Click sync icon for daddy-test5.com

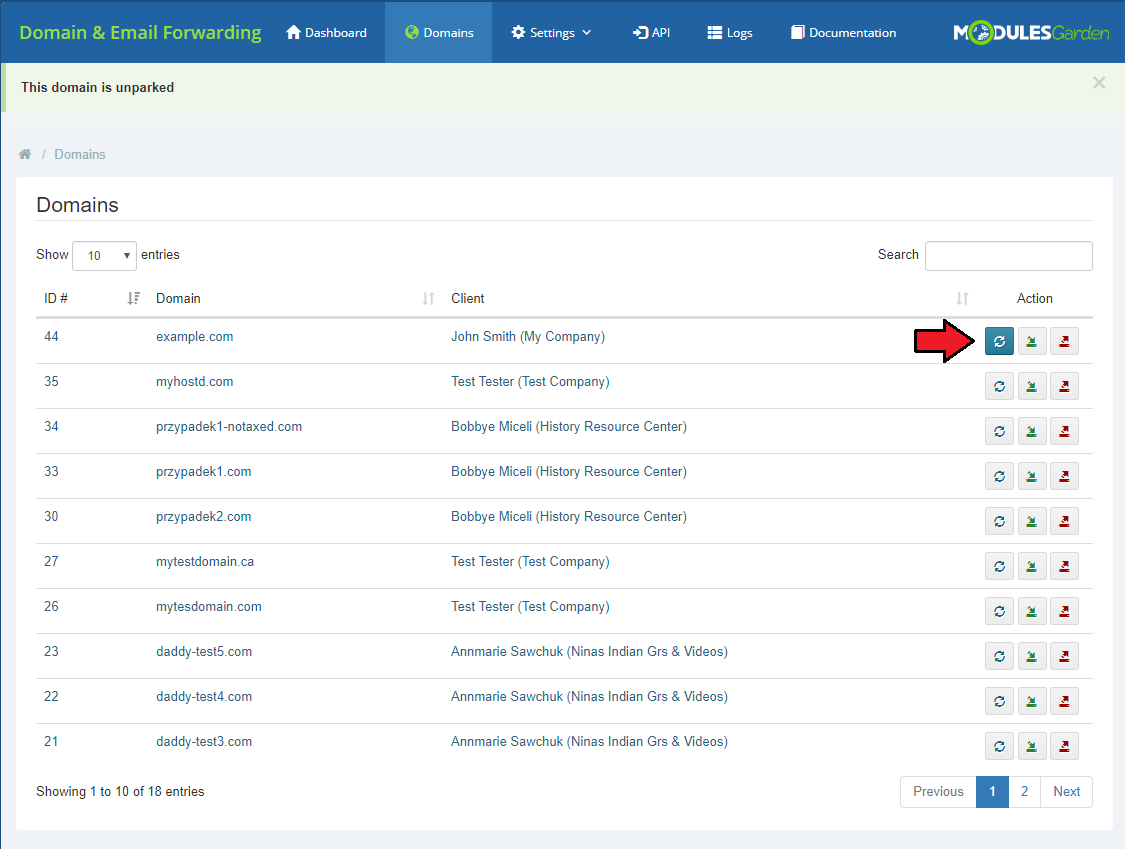click(x=999, y=656)
